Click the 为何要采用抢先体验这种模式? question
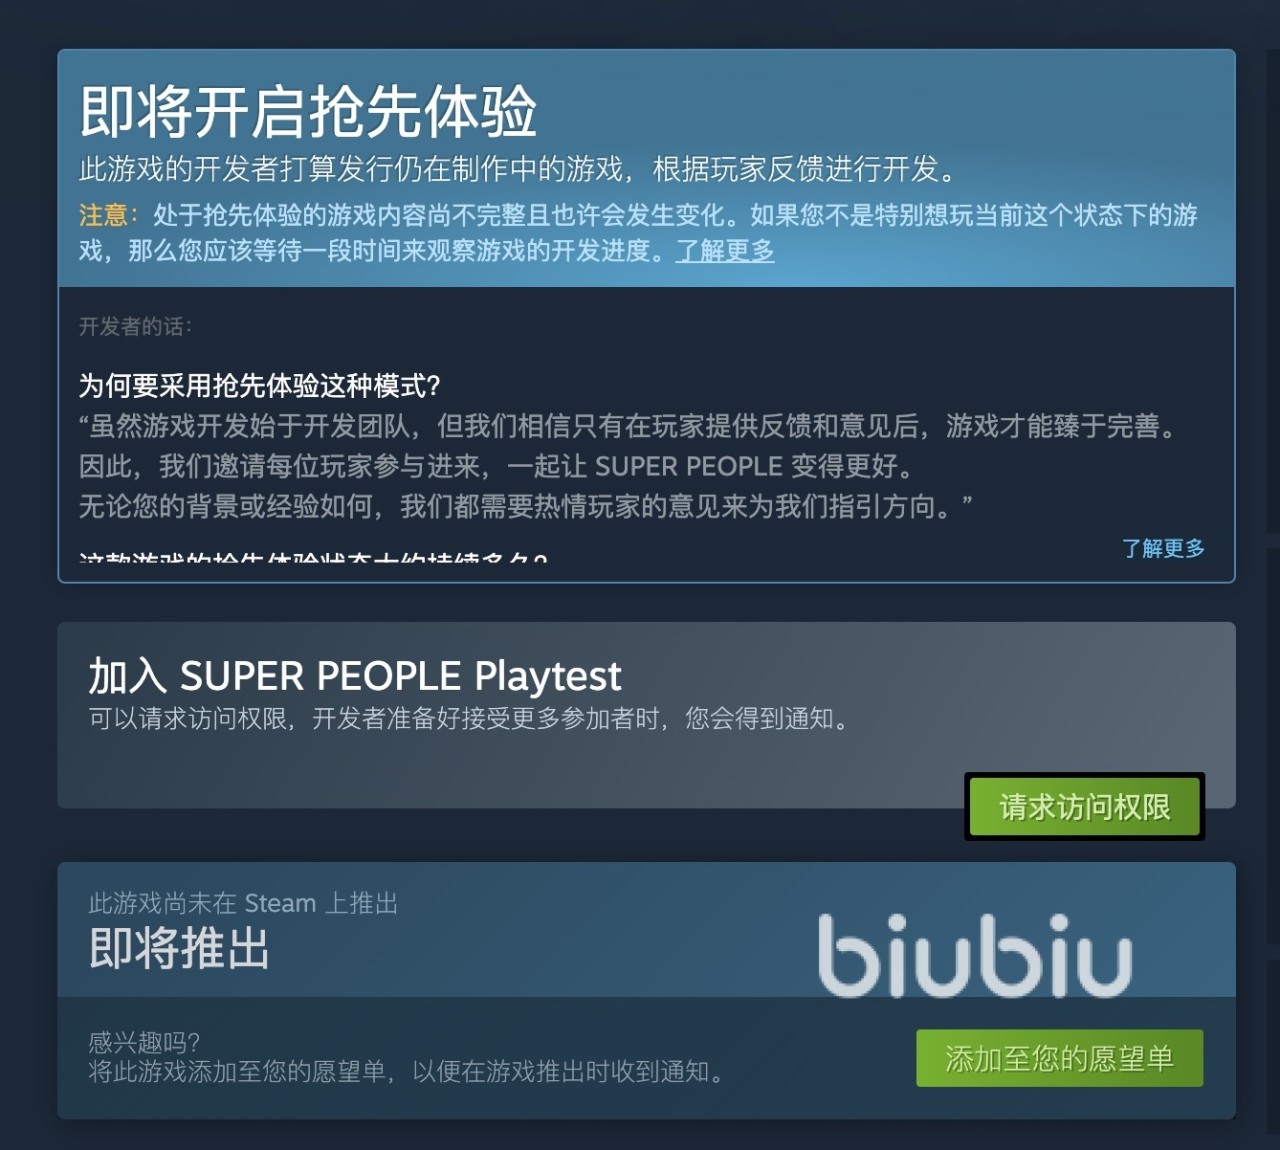Image resolution: width=1280 pixels, height=1150 pixels. (260, 385)
